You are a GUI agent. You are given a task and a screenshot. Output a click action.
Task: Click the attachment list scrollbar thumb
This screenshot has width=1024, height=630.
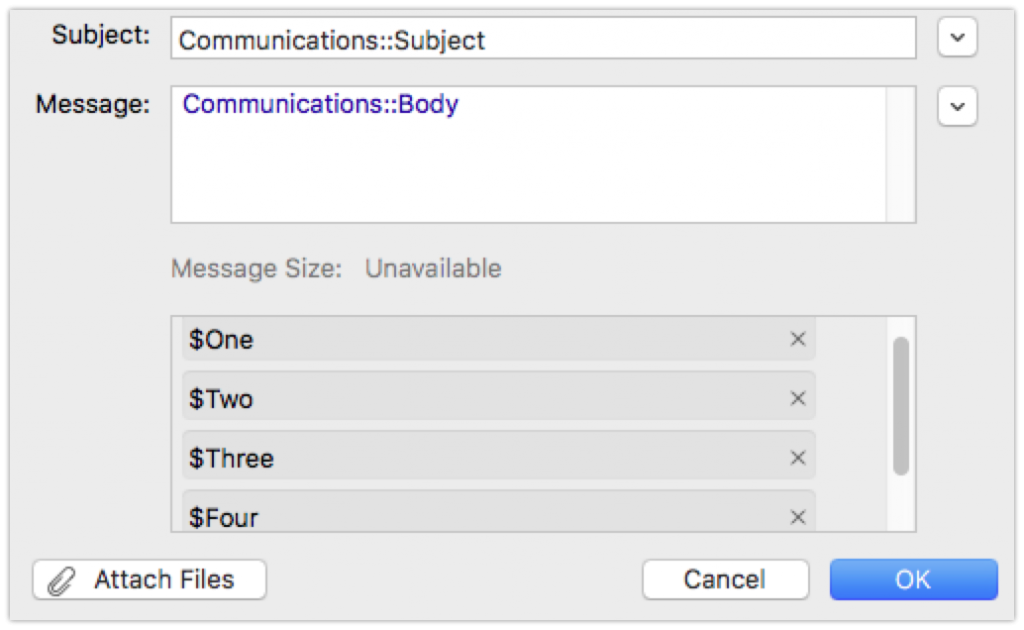point(901,405)
